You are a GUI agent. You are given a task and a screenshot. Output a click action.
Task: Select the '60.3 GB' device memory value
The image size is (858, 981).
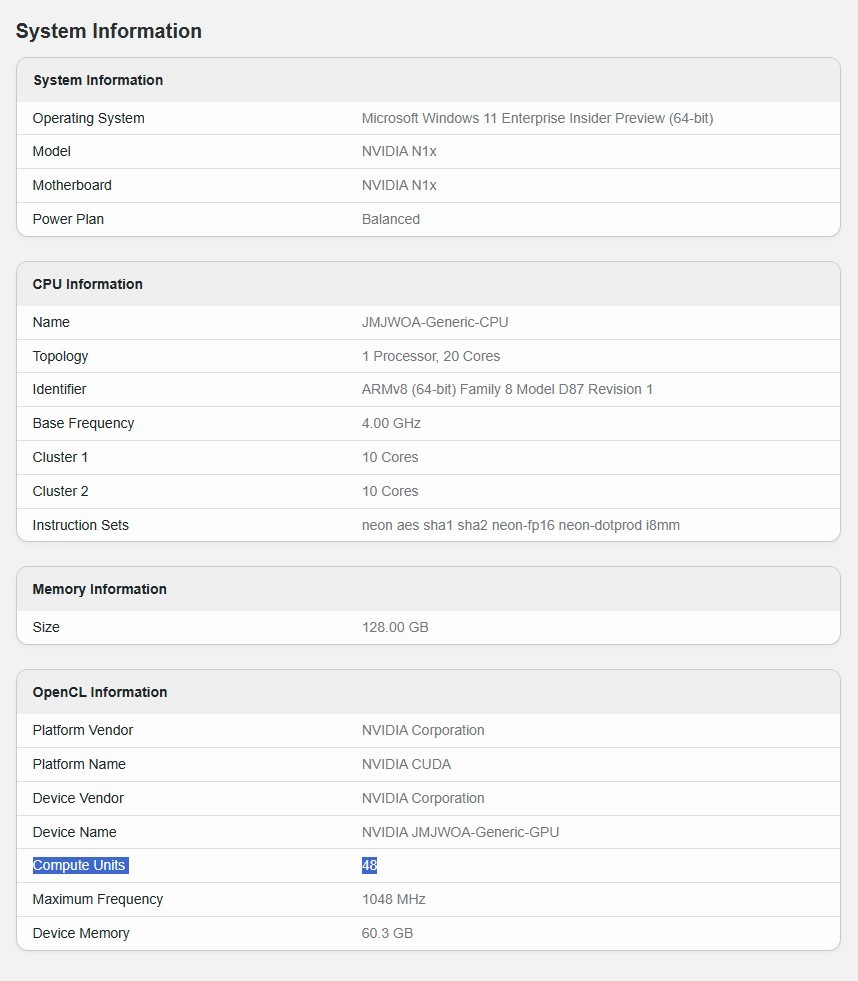click(x=387, y=933)
